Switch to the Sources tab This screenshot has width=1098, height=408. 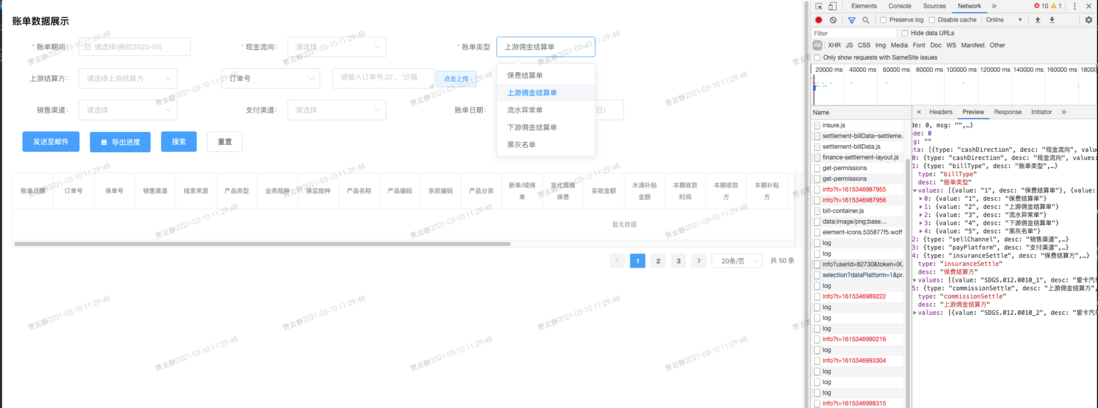pos(934,6)
